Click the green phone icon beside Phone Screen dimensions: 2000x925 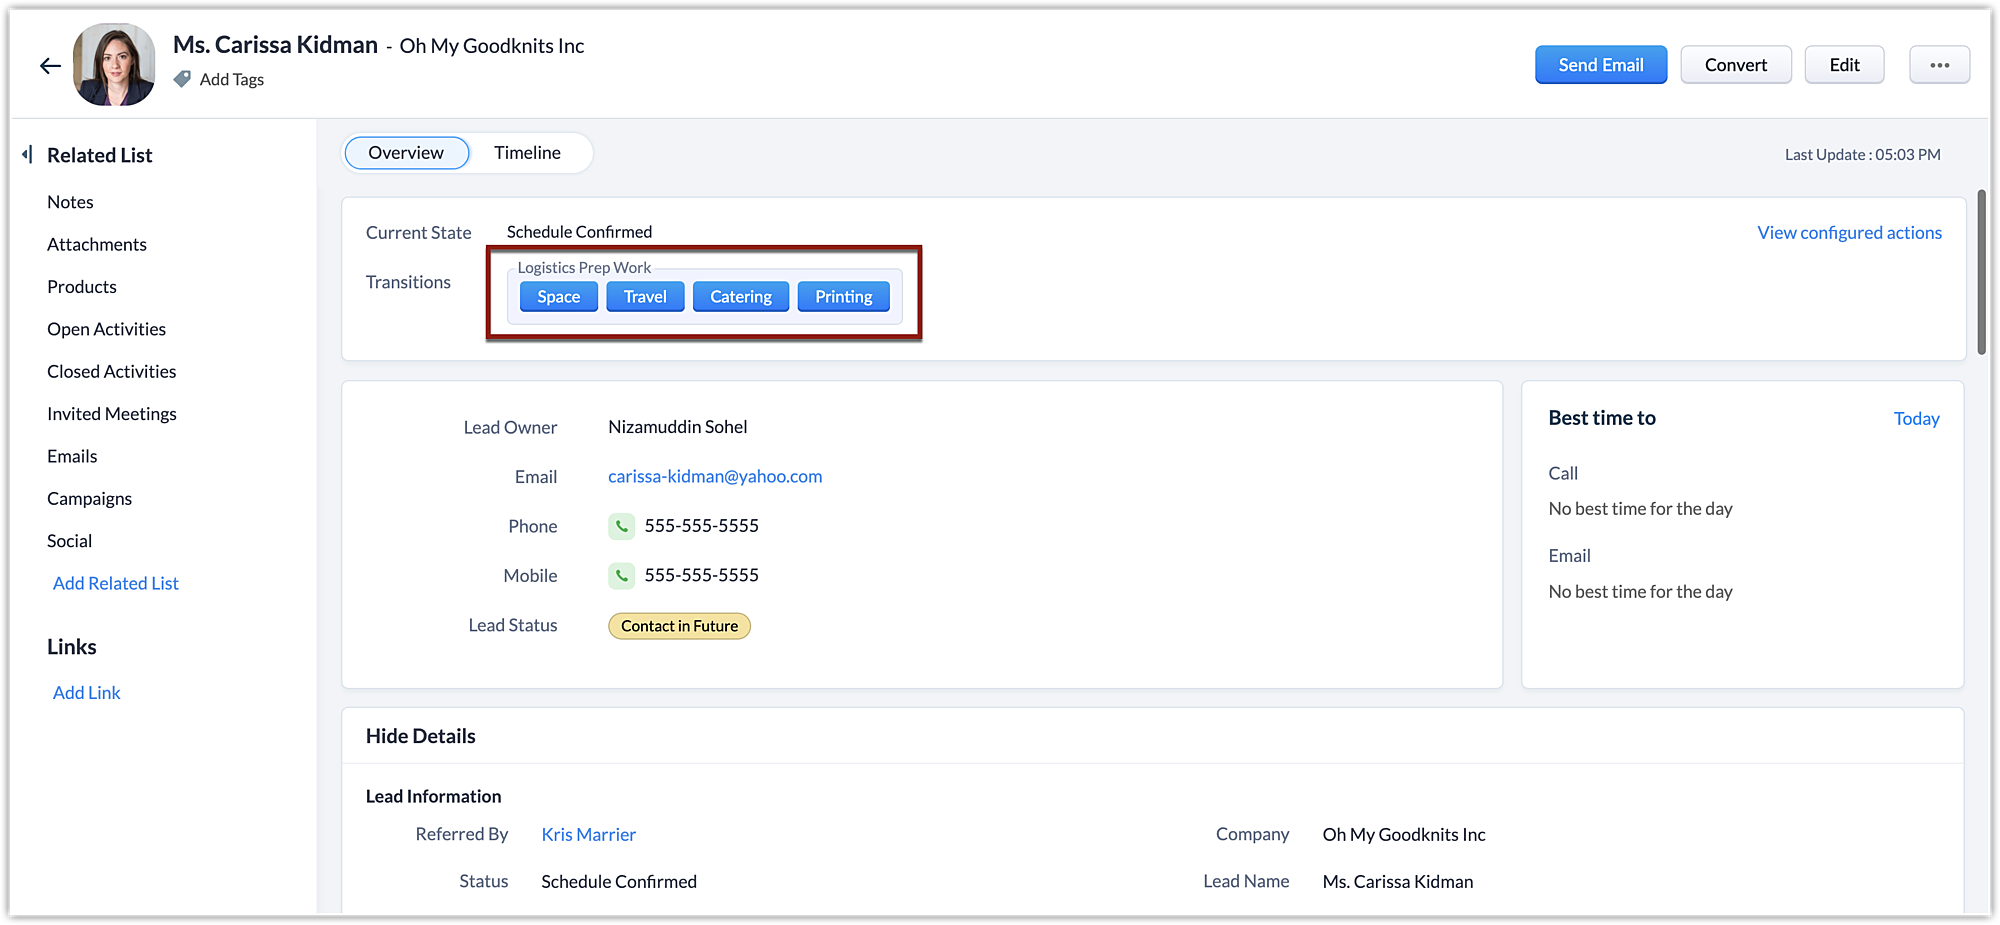click(621, 526)
